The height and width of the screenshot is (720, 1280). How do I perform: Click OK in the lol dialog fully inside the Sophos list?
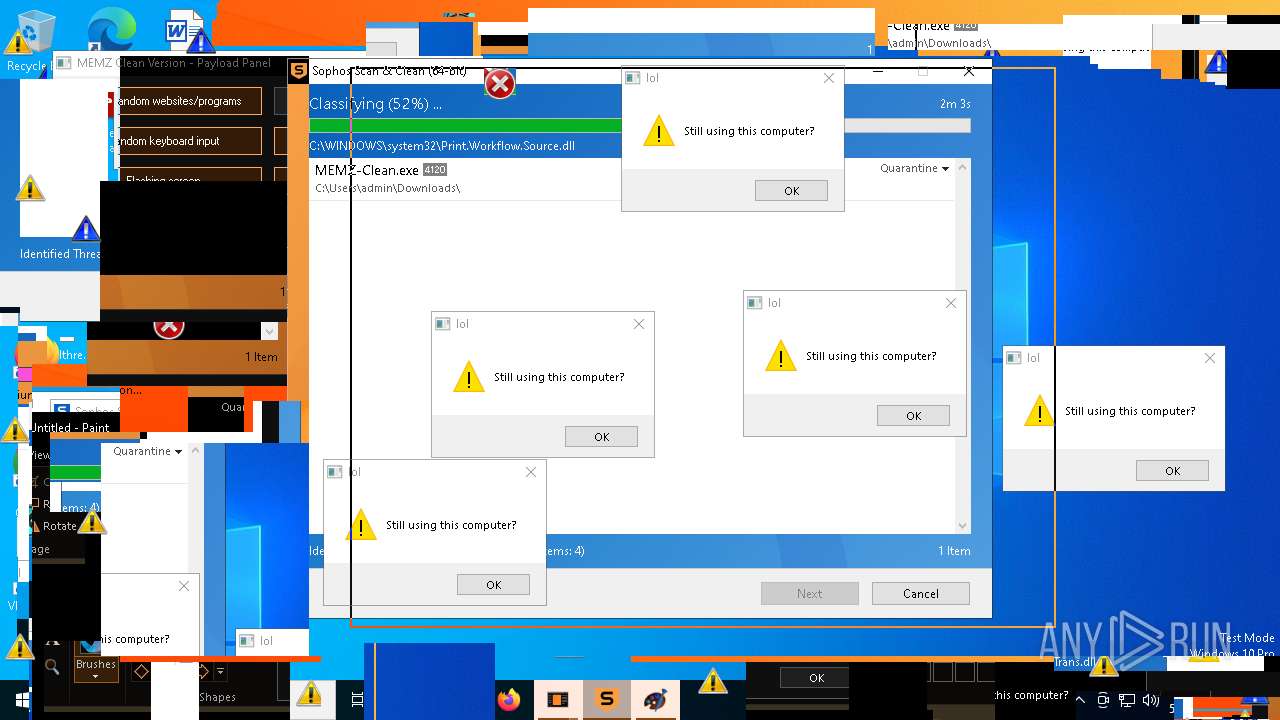coord(601,436)
